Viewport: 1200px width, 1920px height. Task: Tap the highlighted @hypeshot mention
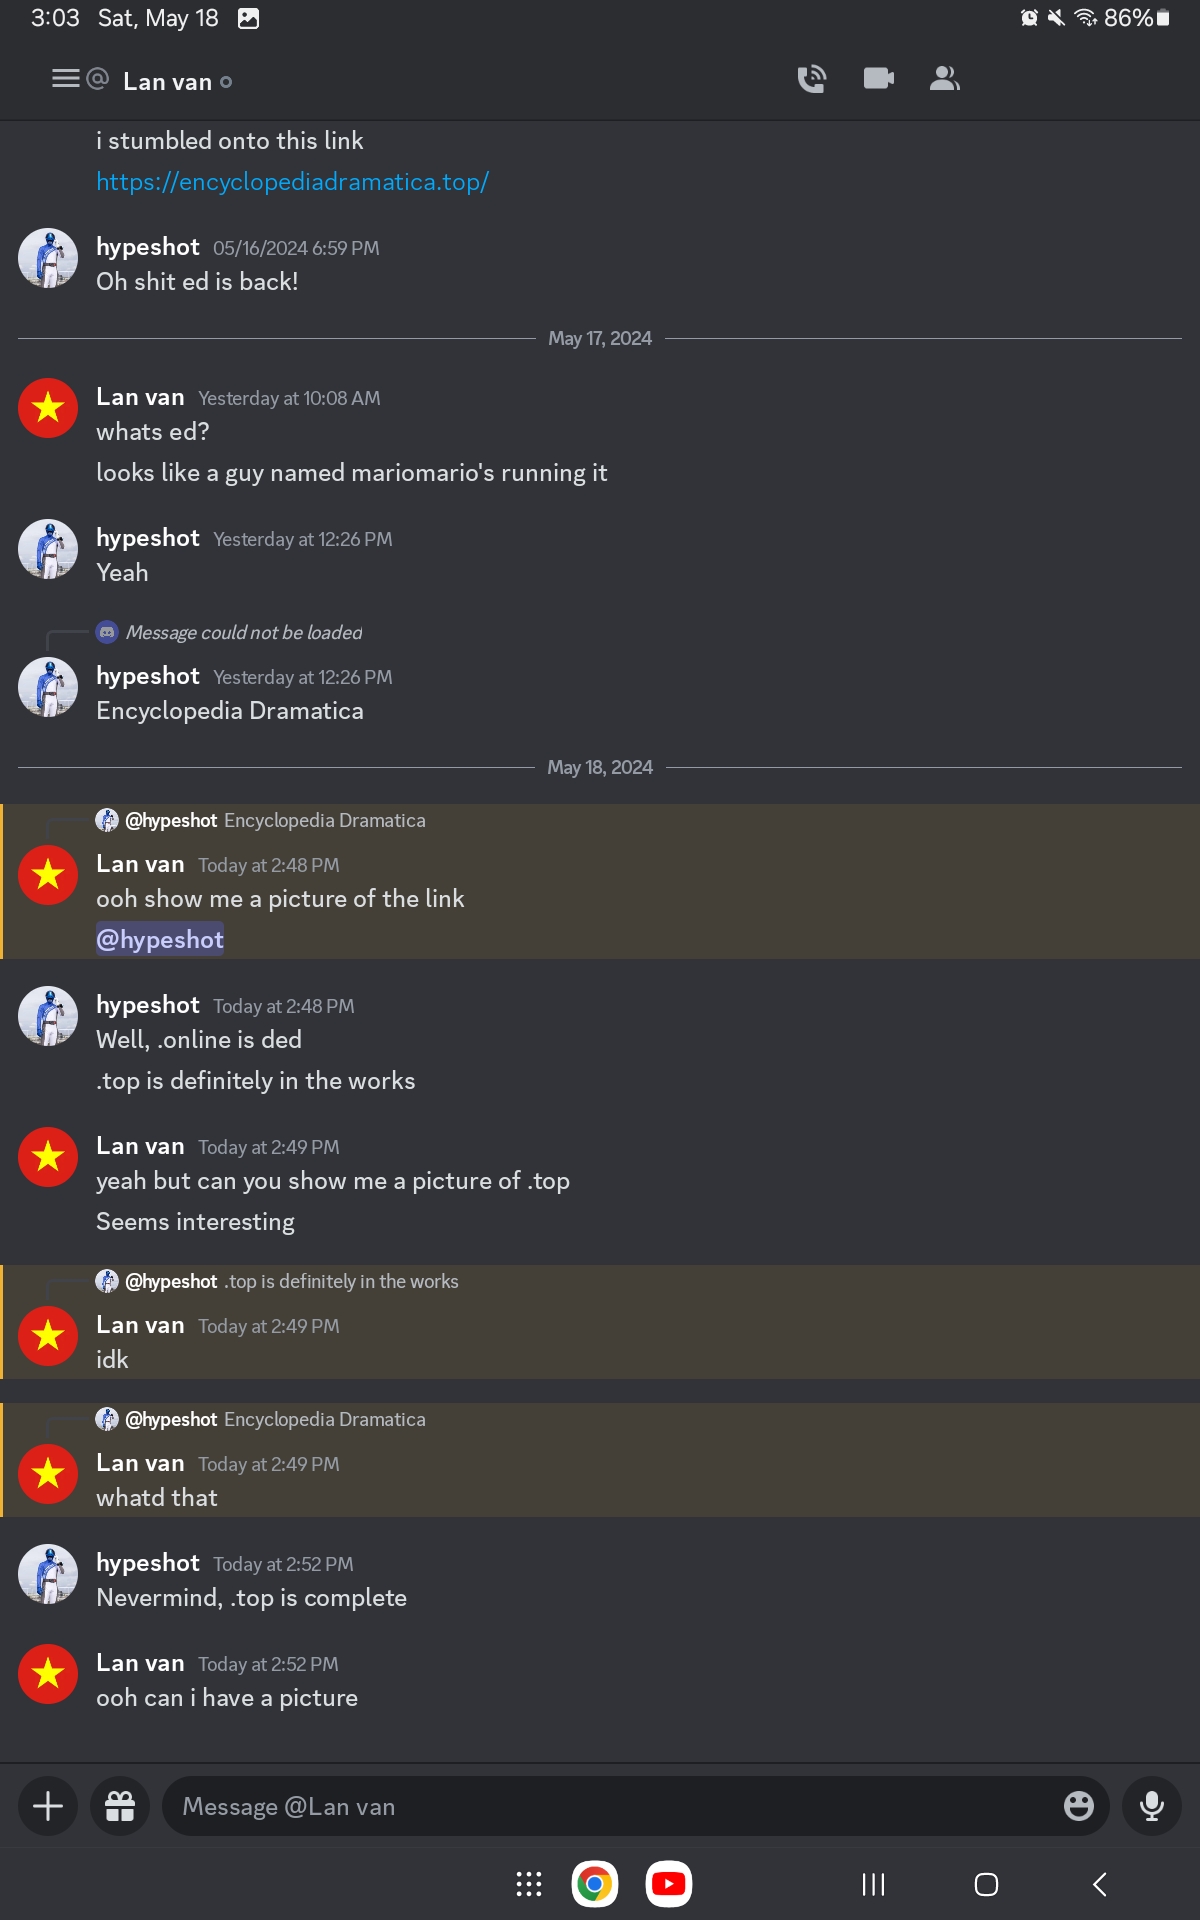160,940
